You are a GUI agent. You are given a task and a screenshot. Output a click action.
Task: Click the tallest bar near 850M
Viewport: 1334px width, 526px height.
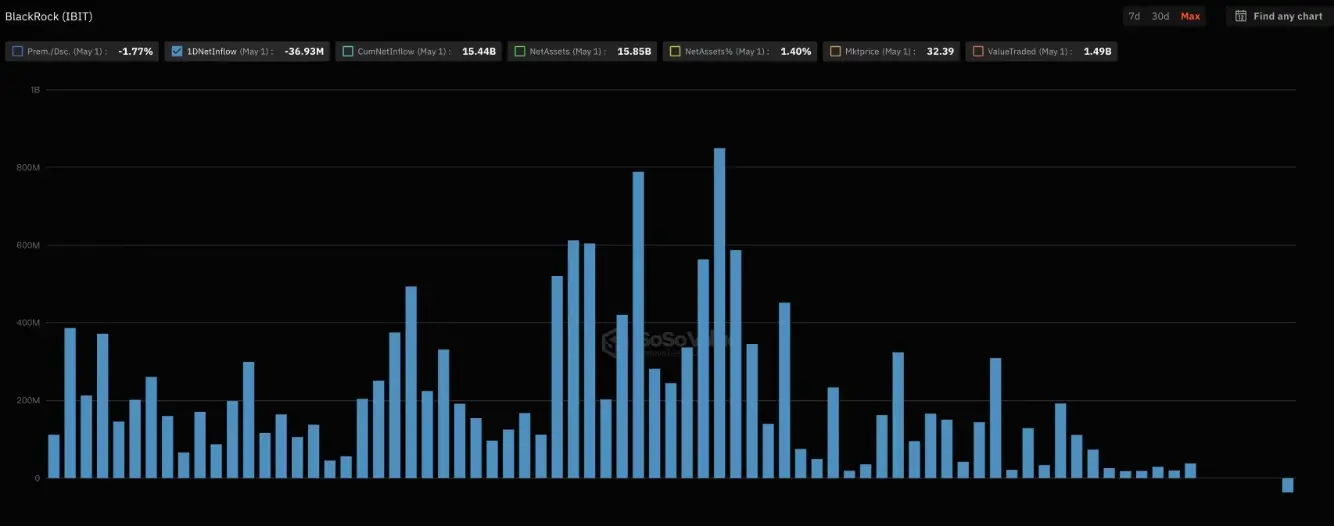pyautogui.click(x=719, y=312)
